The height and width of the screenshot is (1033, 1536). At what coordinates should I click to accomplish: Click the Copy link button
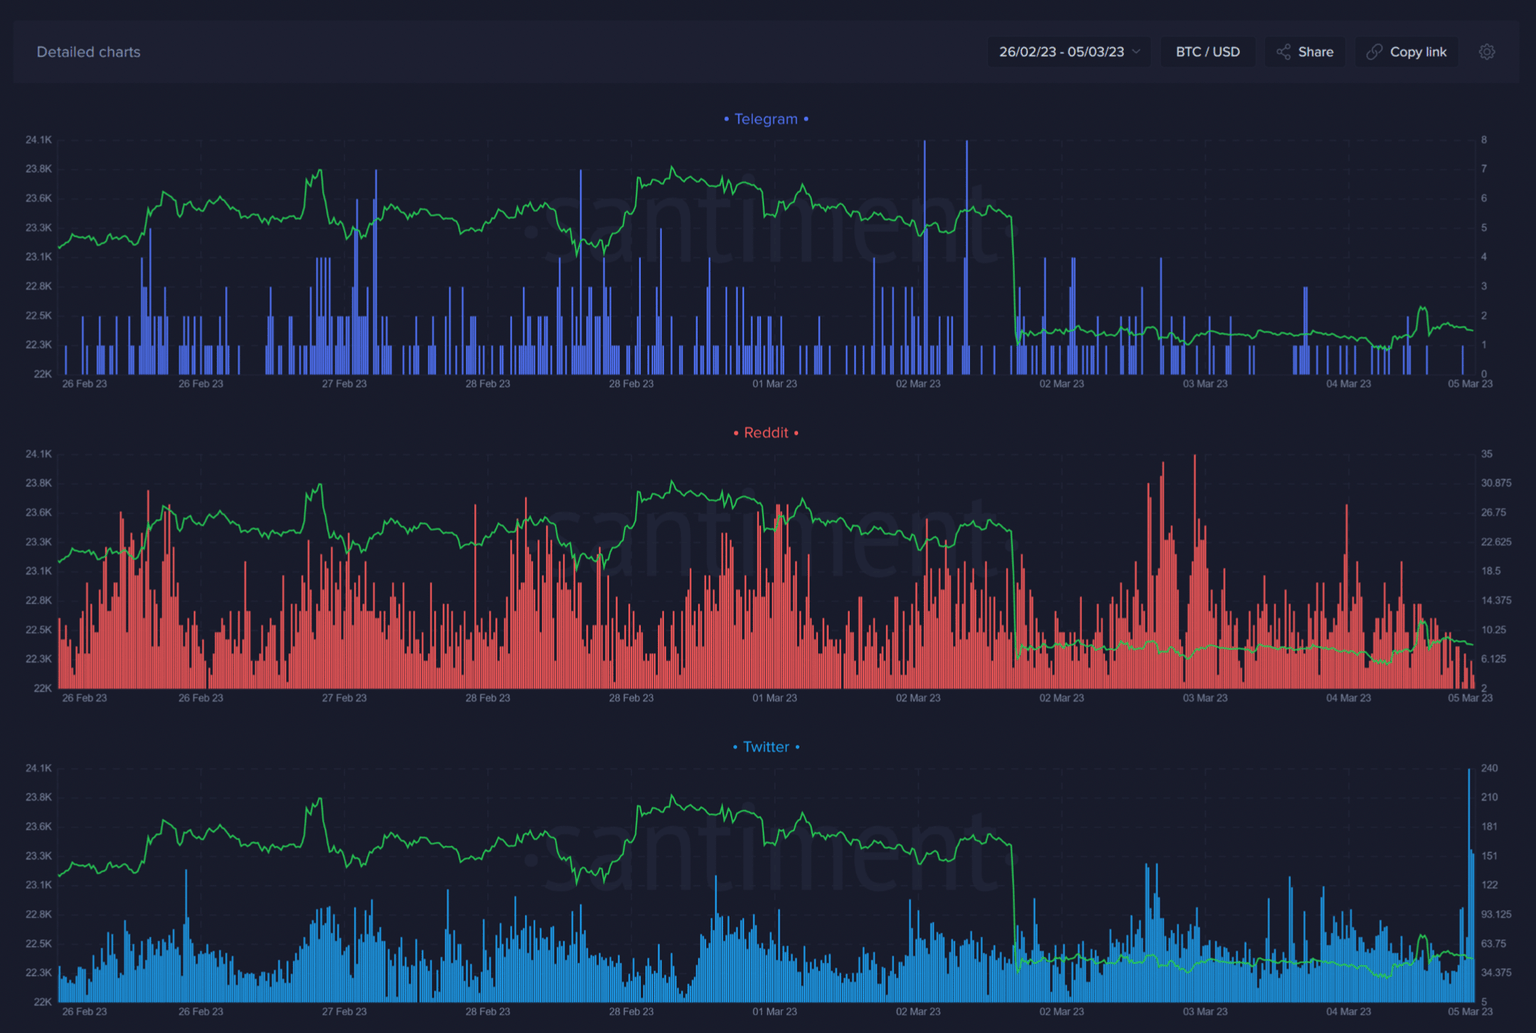(x=1407, y=51)
